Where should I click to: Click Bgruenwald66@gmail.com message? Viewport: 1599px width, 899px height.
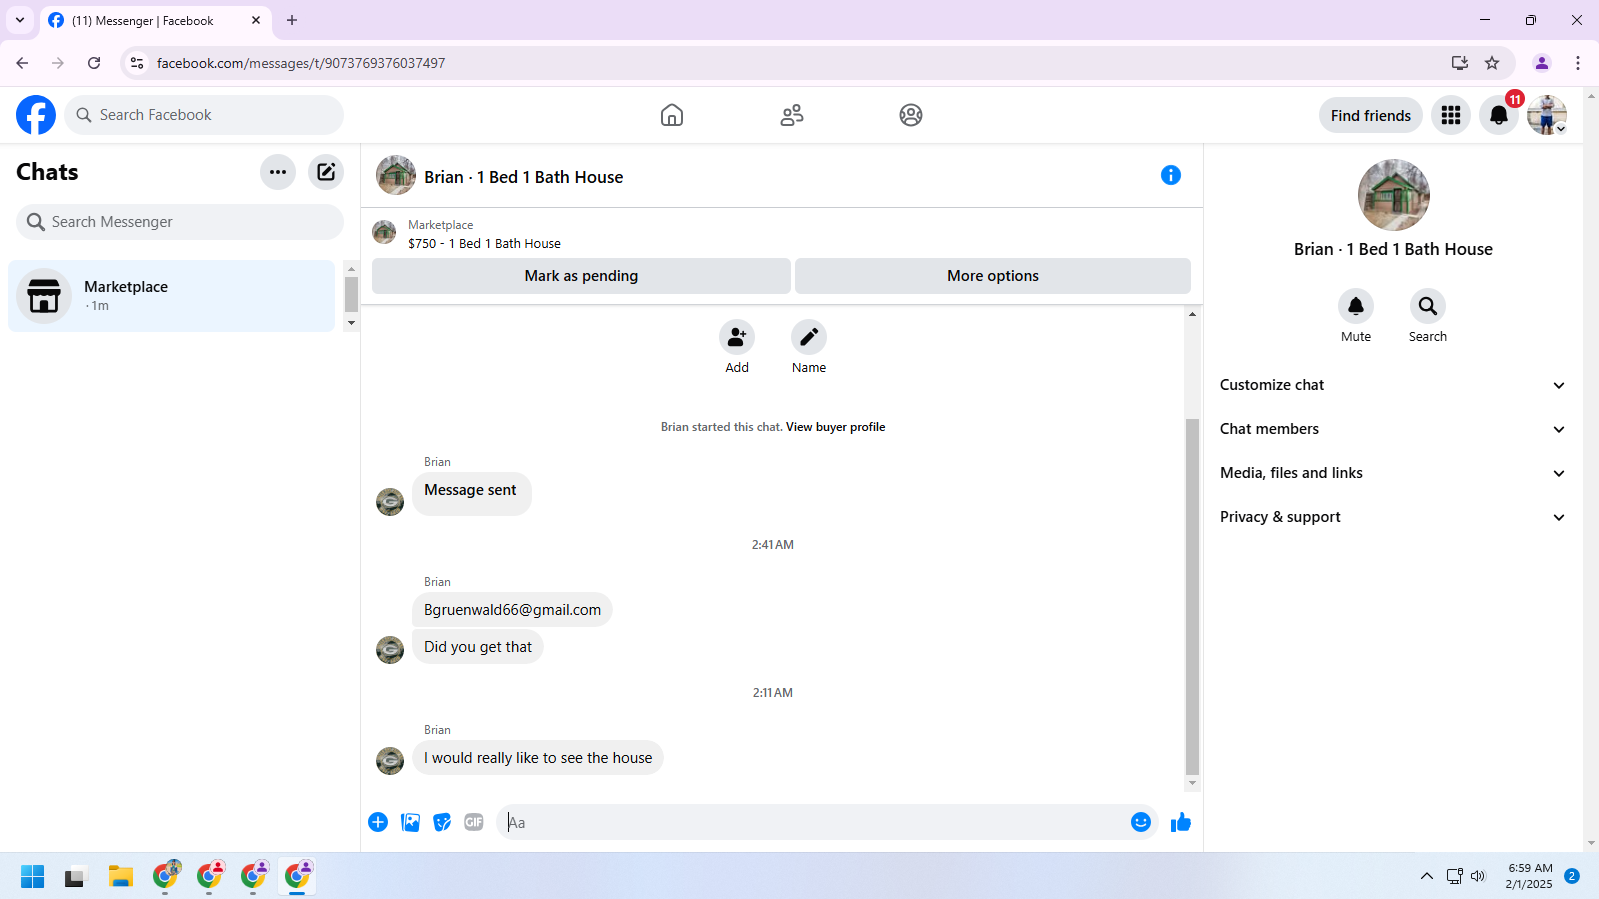tap(512, 610)
